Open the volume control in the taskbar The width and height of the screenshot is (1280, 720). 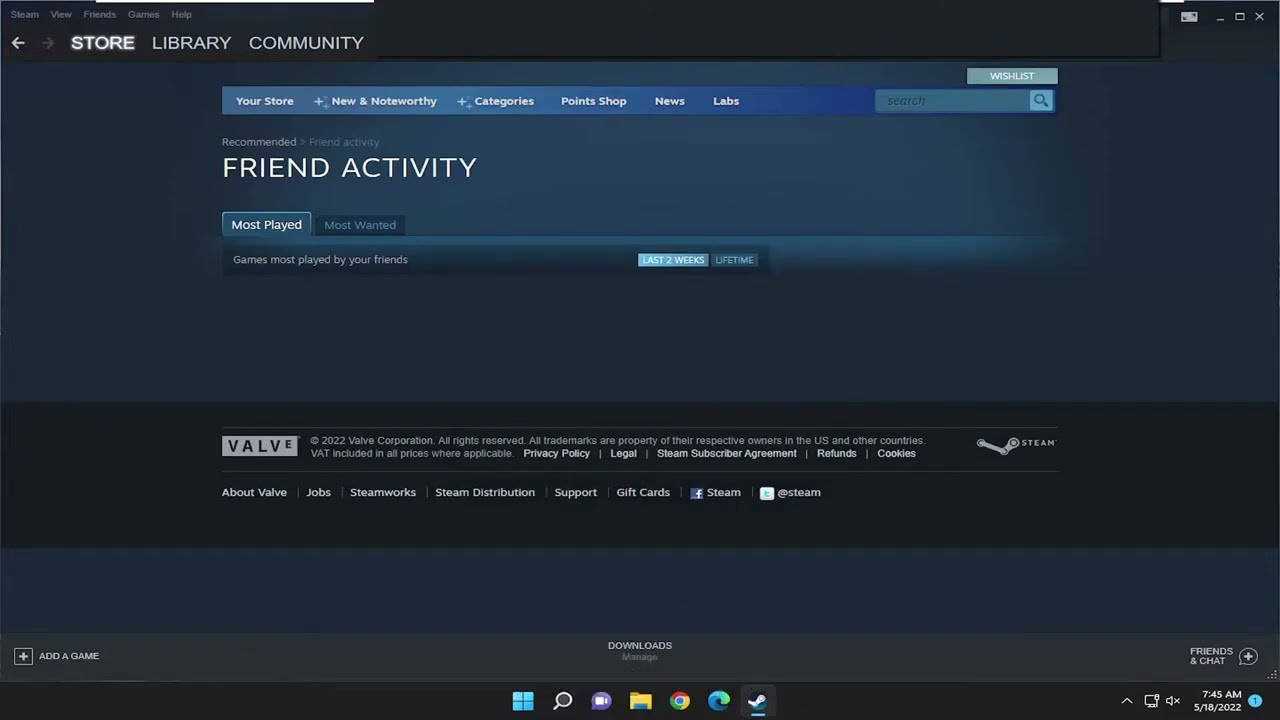point(1172,700)
